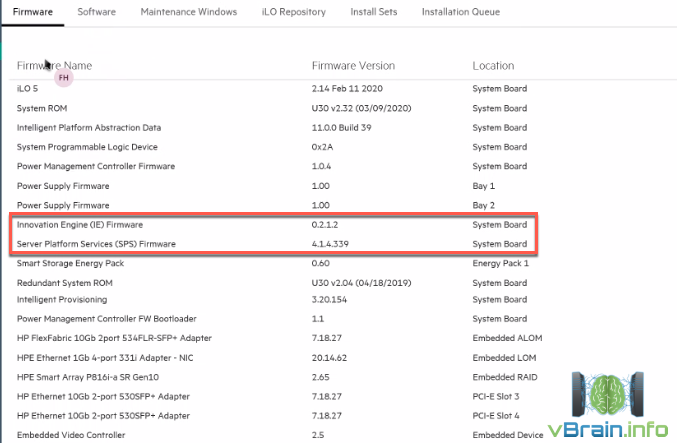Click version U30 v2.04 (04/18/2019)
This screenshot has width=677, height=443.
[361, 283]
